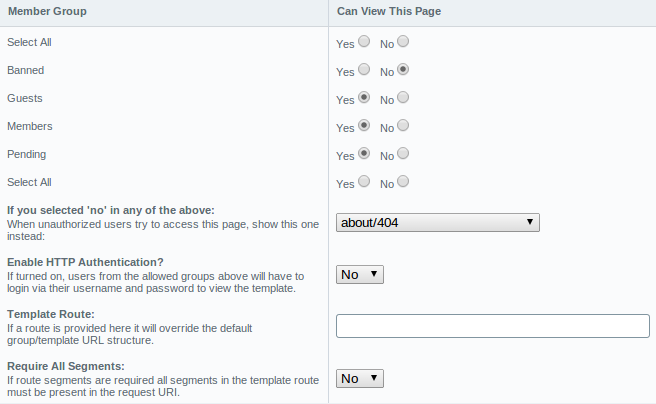
Task: Expand the Enable HTTP Authentication dropdown
Action: (x=360, y=274)
